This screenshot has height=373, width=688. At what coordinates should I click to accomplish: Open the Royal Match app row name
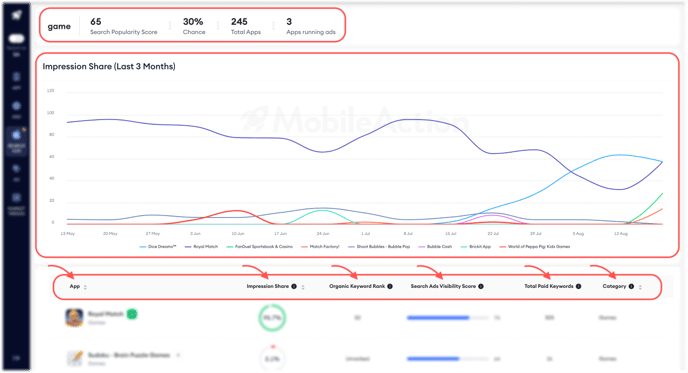106,314
